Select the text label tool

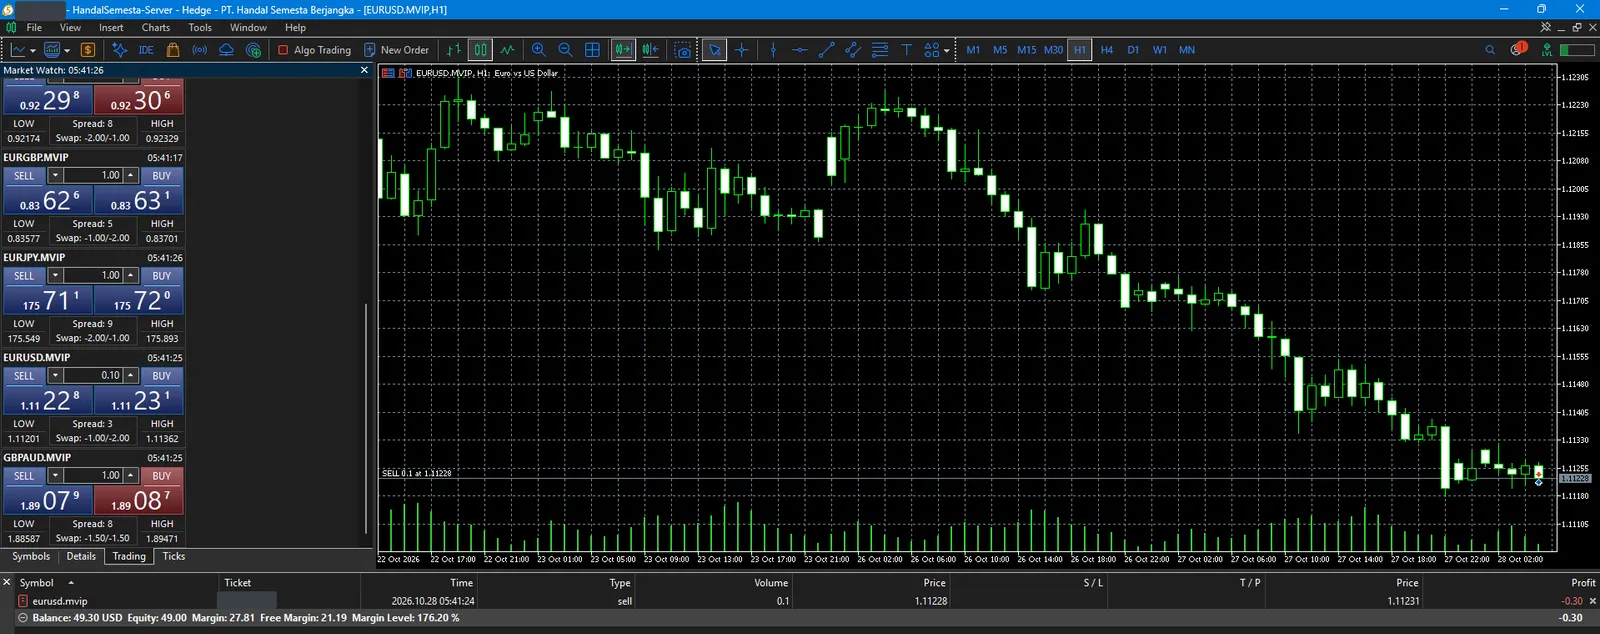pyautogui.click(x=906, y=50)
